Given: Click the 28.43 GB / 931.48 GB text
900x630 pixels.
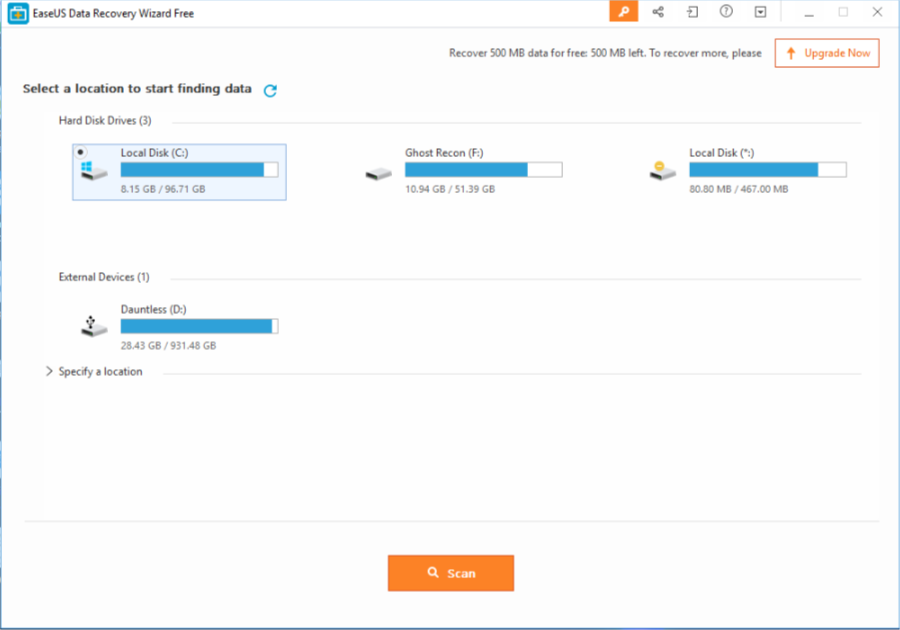Looking at the screenshot, I should (x=168, y=345).
